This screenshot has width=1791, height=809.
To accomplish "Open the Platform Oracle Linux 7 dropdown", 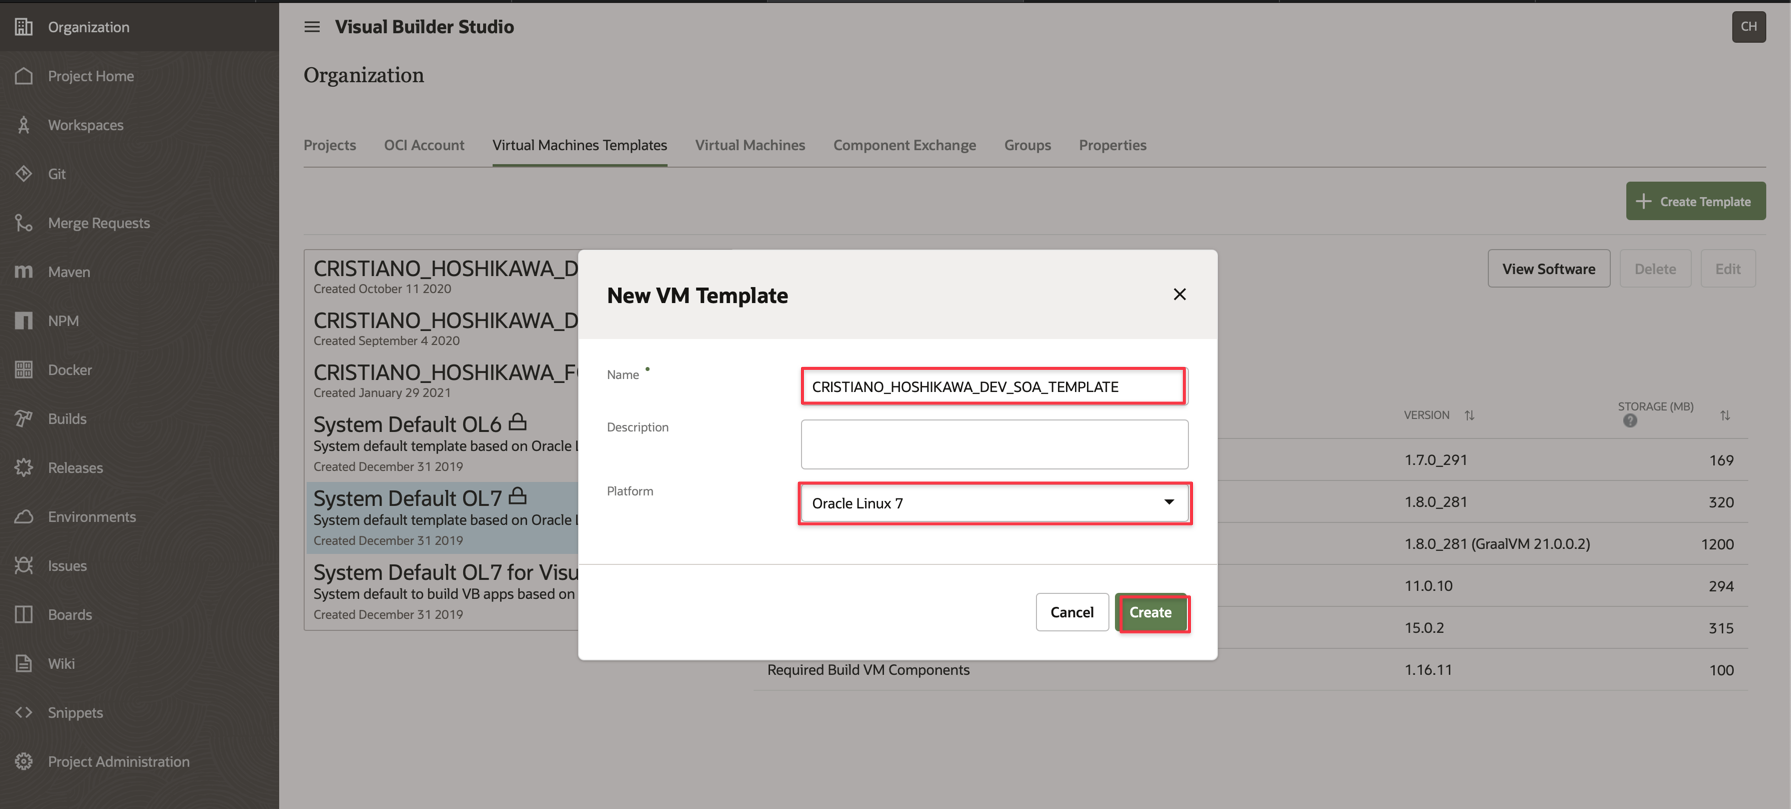I will tap(995, 503).
